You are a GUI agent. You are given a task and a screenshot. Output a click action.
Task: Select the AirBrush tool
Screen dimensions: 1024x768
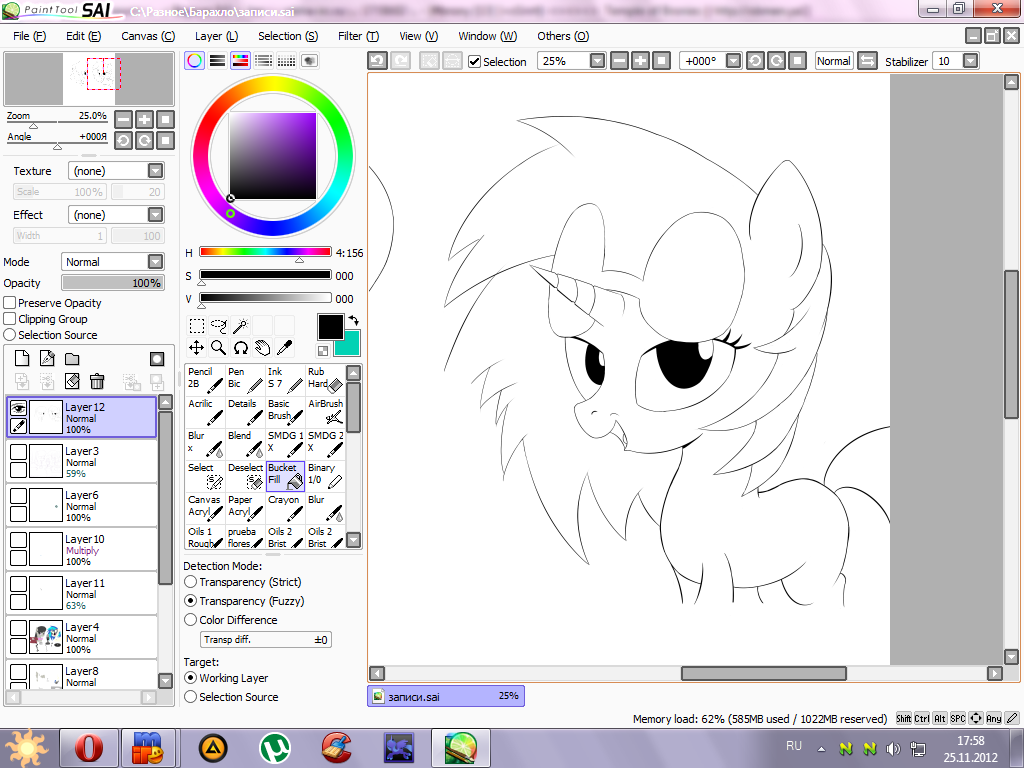pos(325,412)
